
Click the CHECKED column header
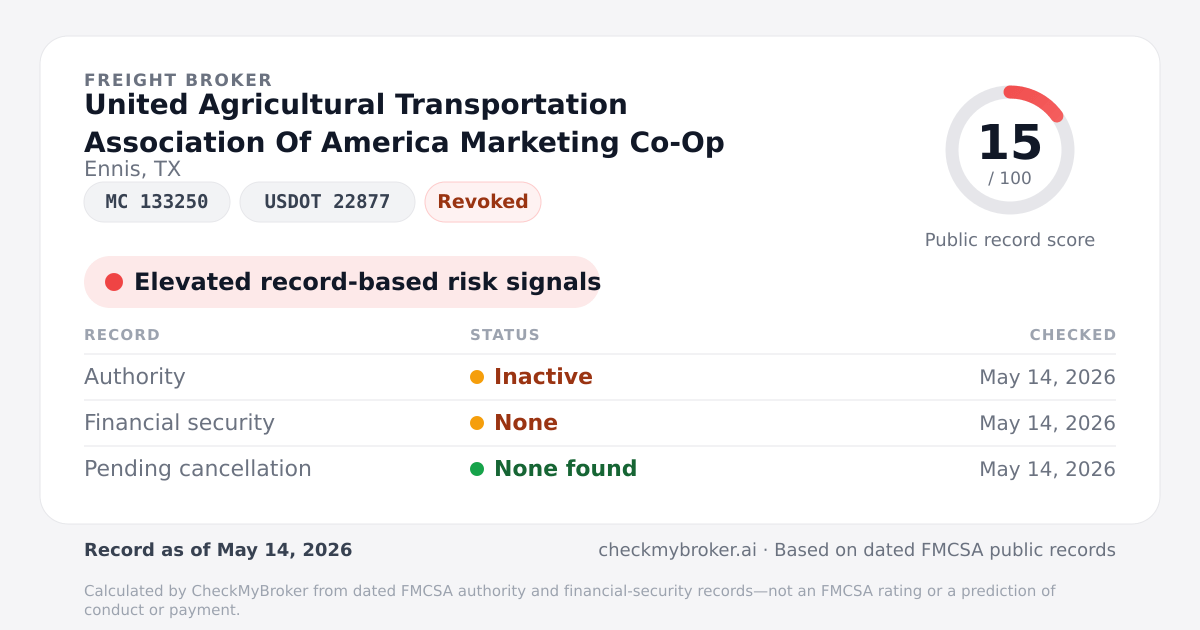[1073, 335]
